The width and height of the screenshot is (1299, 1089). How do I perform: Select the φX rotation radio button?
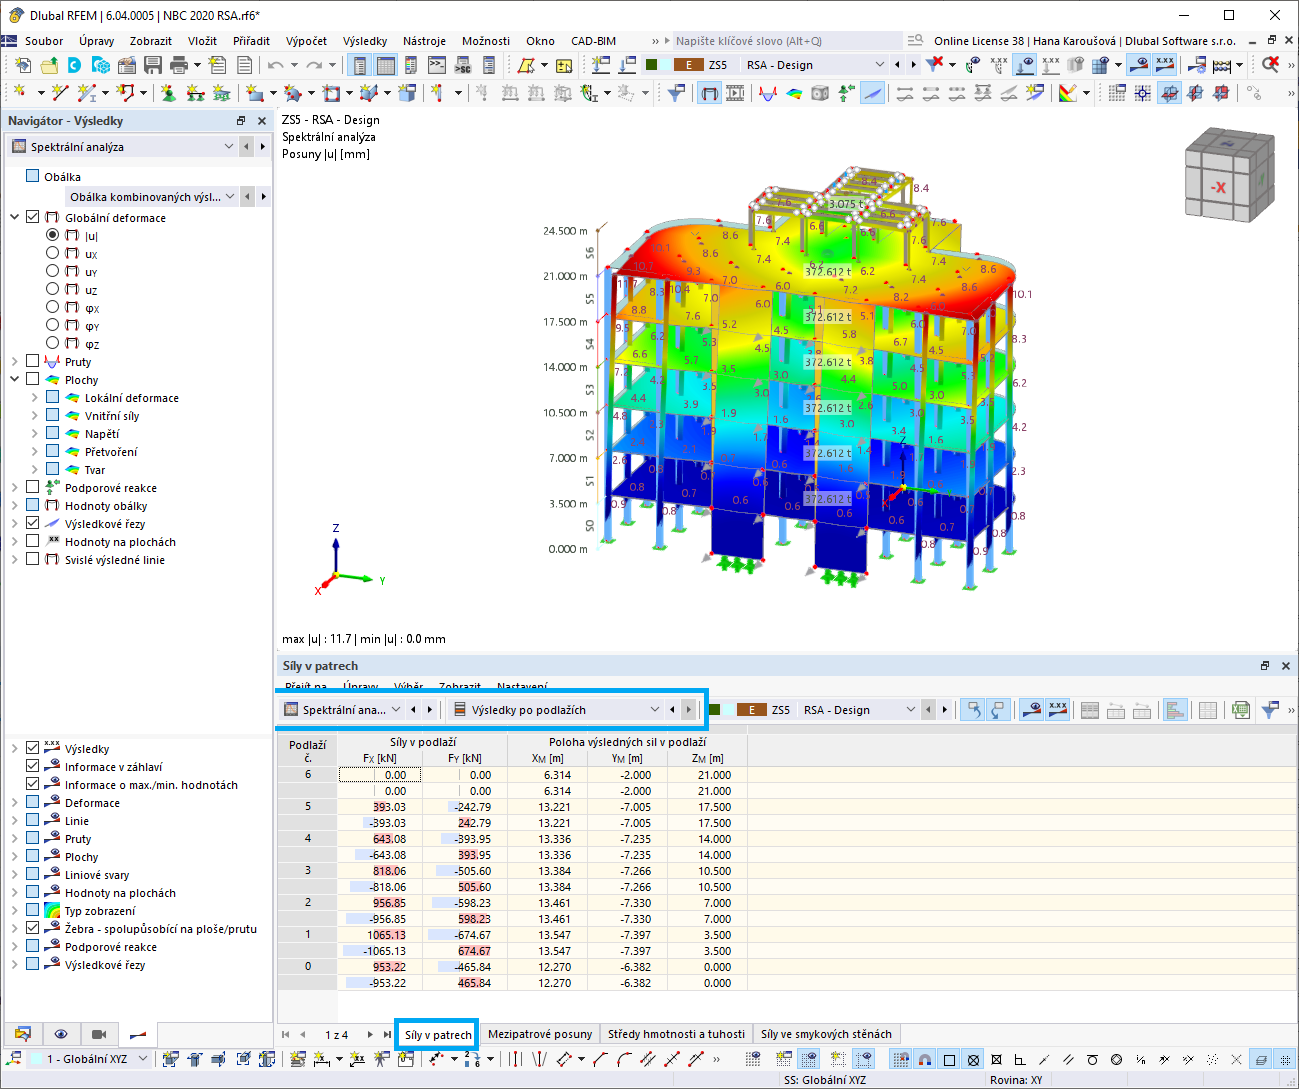(52, 307)
